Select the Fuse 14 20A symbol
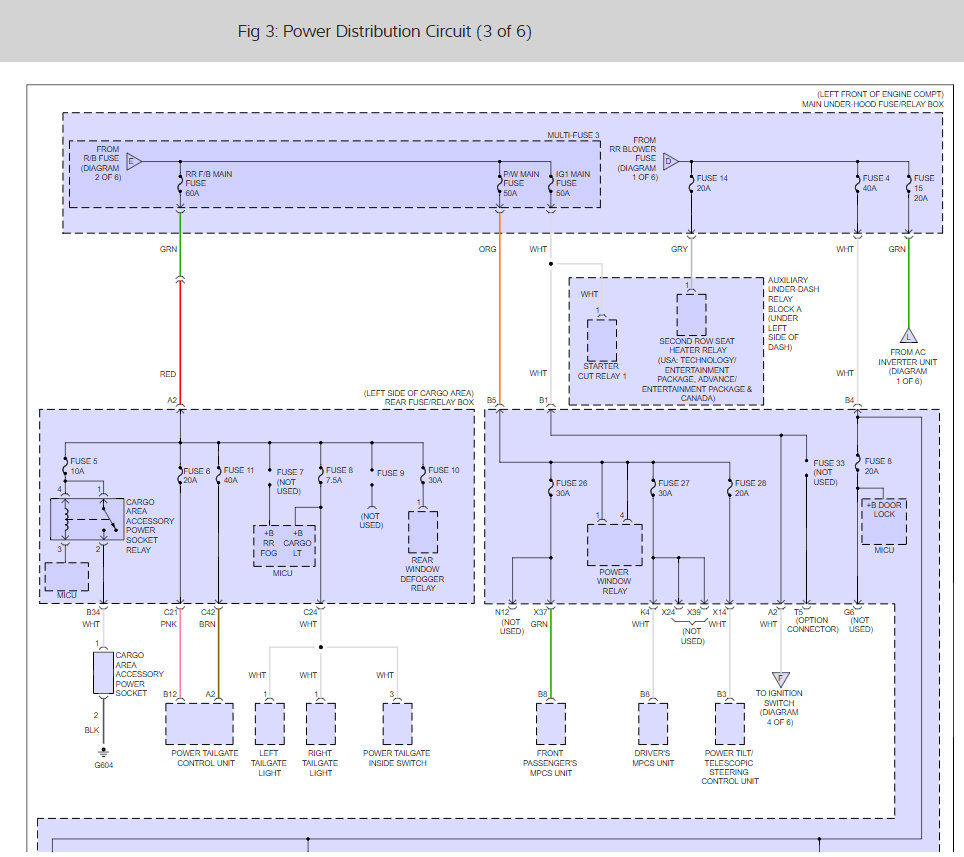 pyautogui.click(x=692, y=184)
